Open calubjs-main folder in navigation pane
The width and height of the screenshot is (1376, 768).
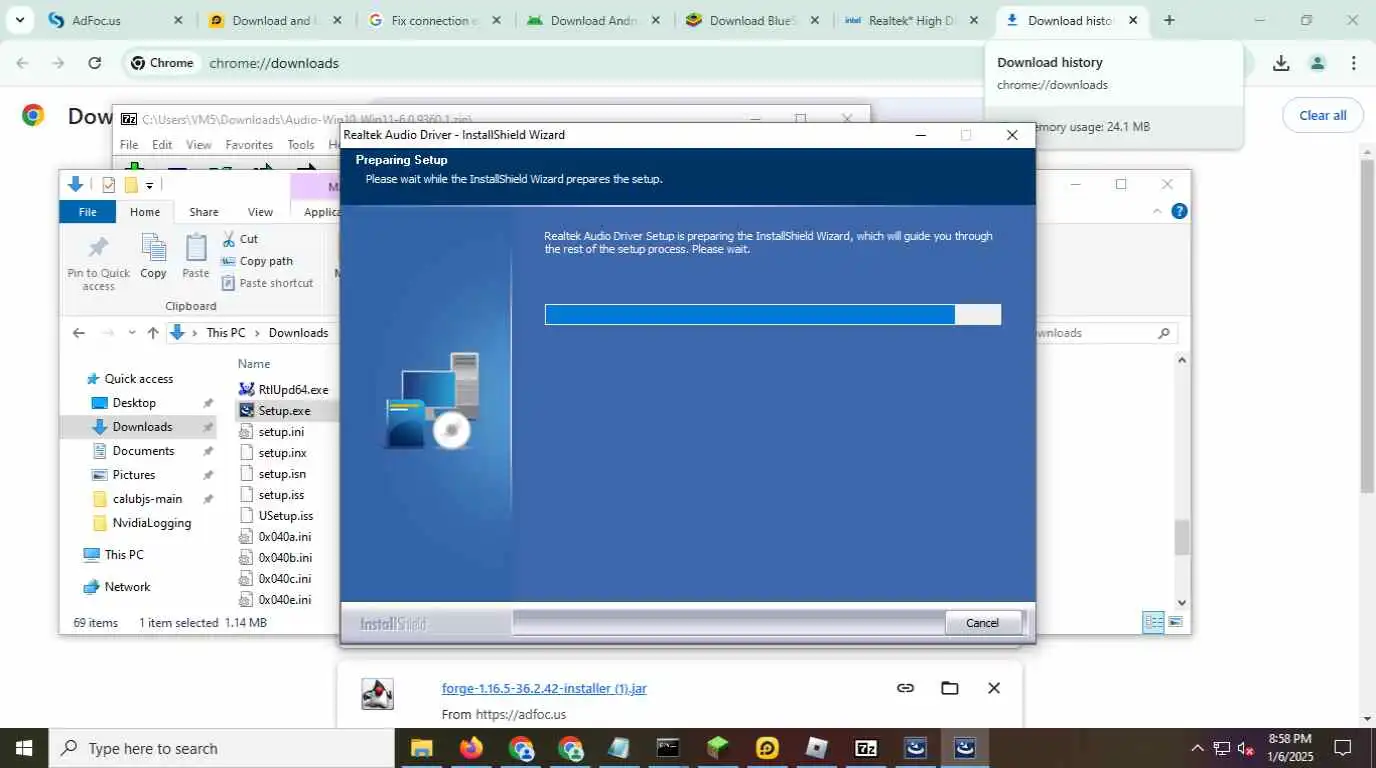click(x=147, y=499)
